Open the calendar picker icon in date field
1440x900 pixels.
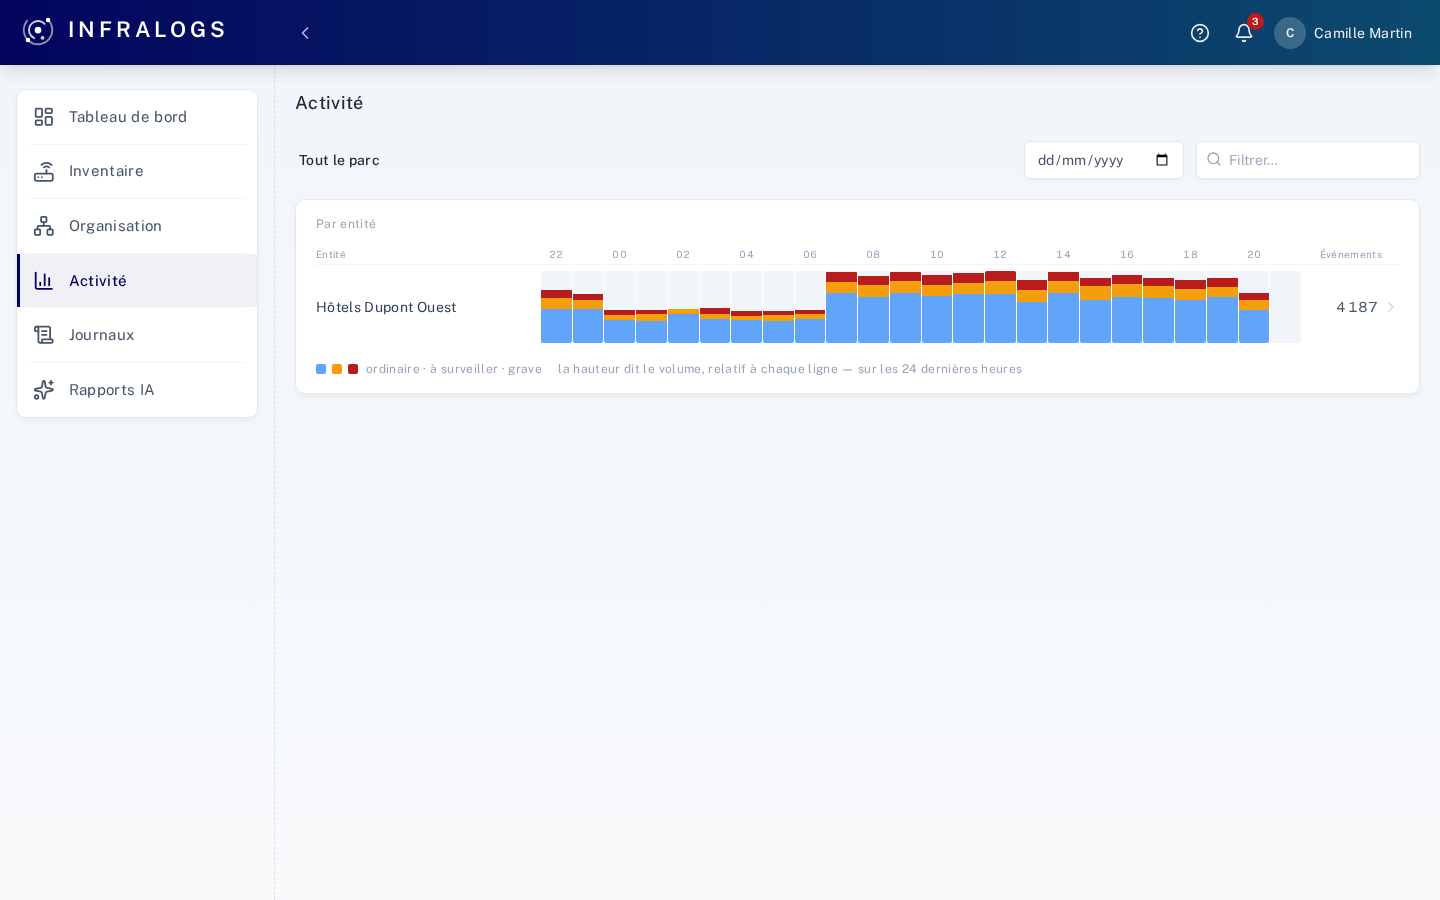[1162, 160]
